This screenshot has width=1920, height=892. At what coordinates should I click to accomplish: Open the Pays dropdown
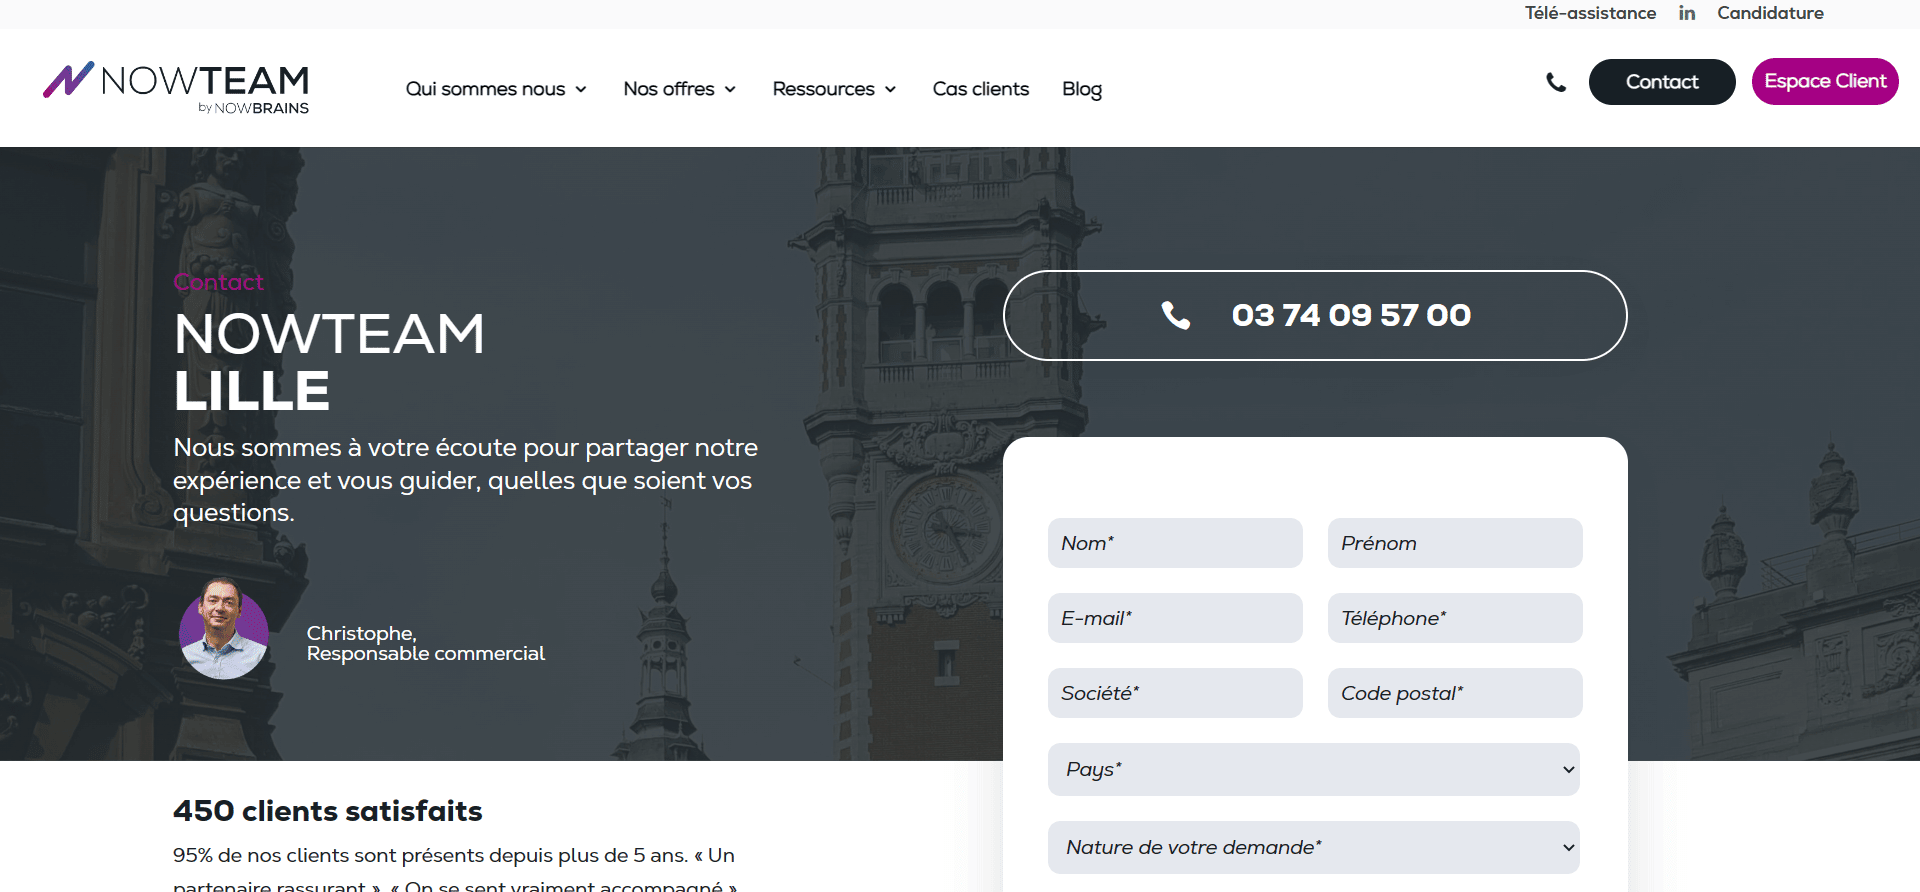[1313, 769]
